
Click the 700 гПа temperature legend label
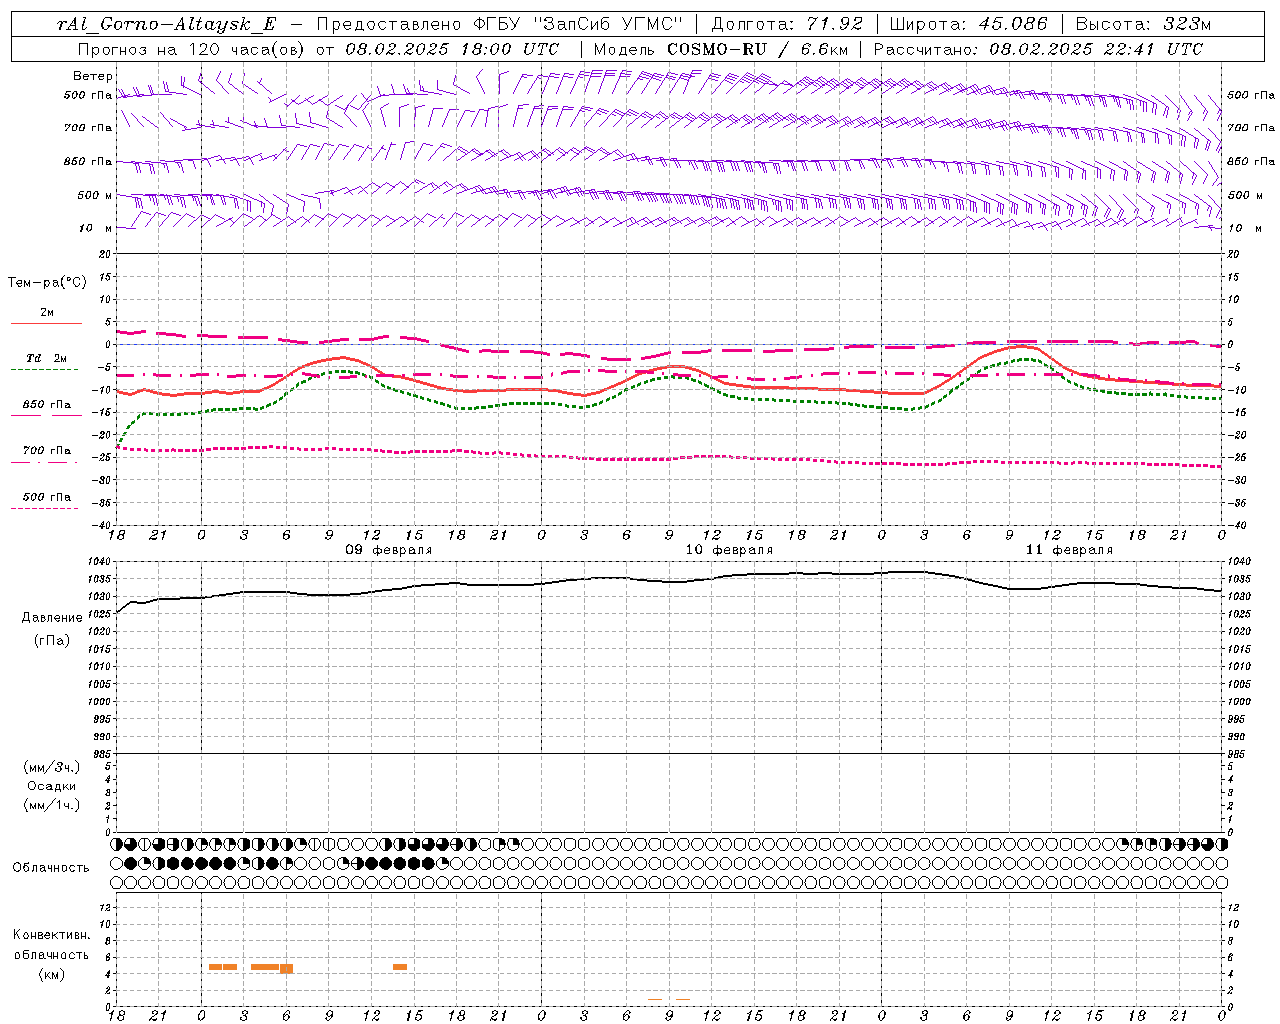click(47, 450)
